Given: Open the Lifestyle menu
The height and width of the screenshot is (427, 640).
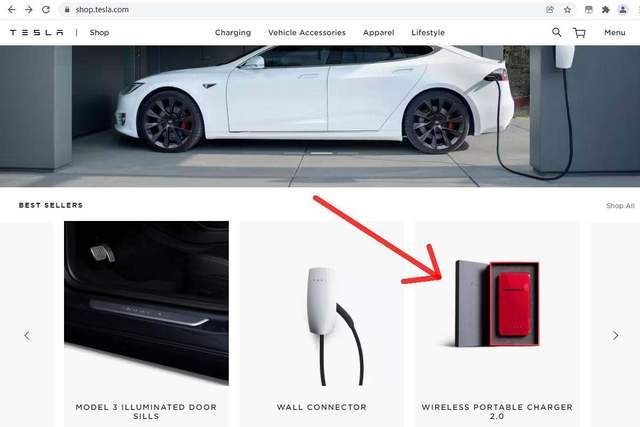Looking at the screenshot, I should click(428, 33).
